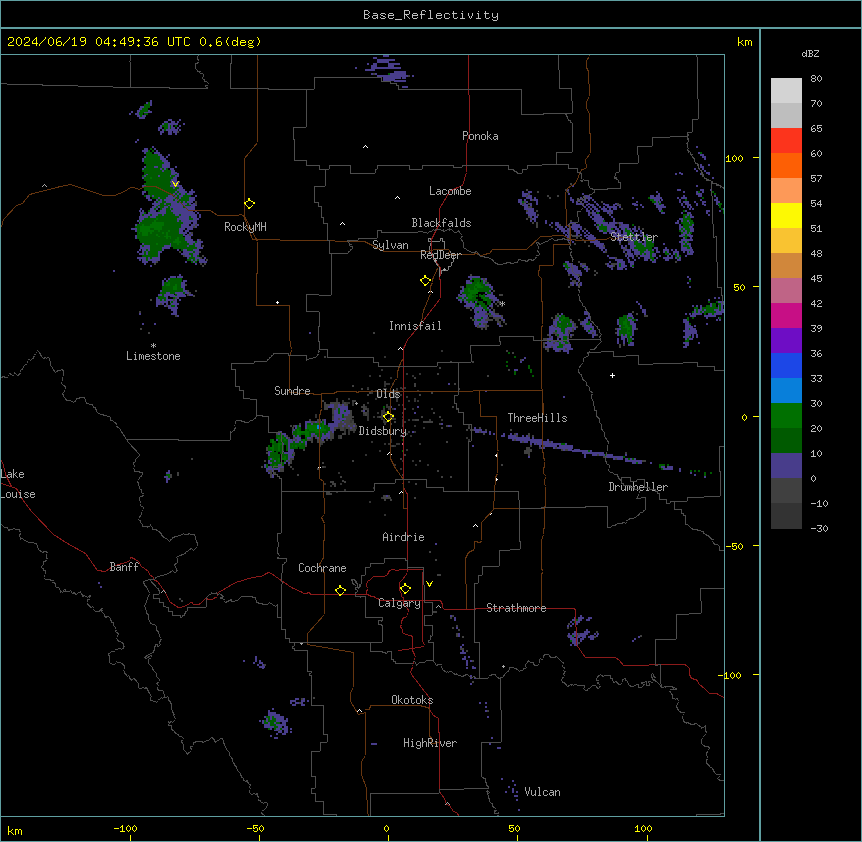Viewport: 862px width, 842px height.
Task: Click the RockyMH label
Action: tap(245, 227)
